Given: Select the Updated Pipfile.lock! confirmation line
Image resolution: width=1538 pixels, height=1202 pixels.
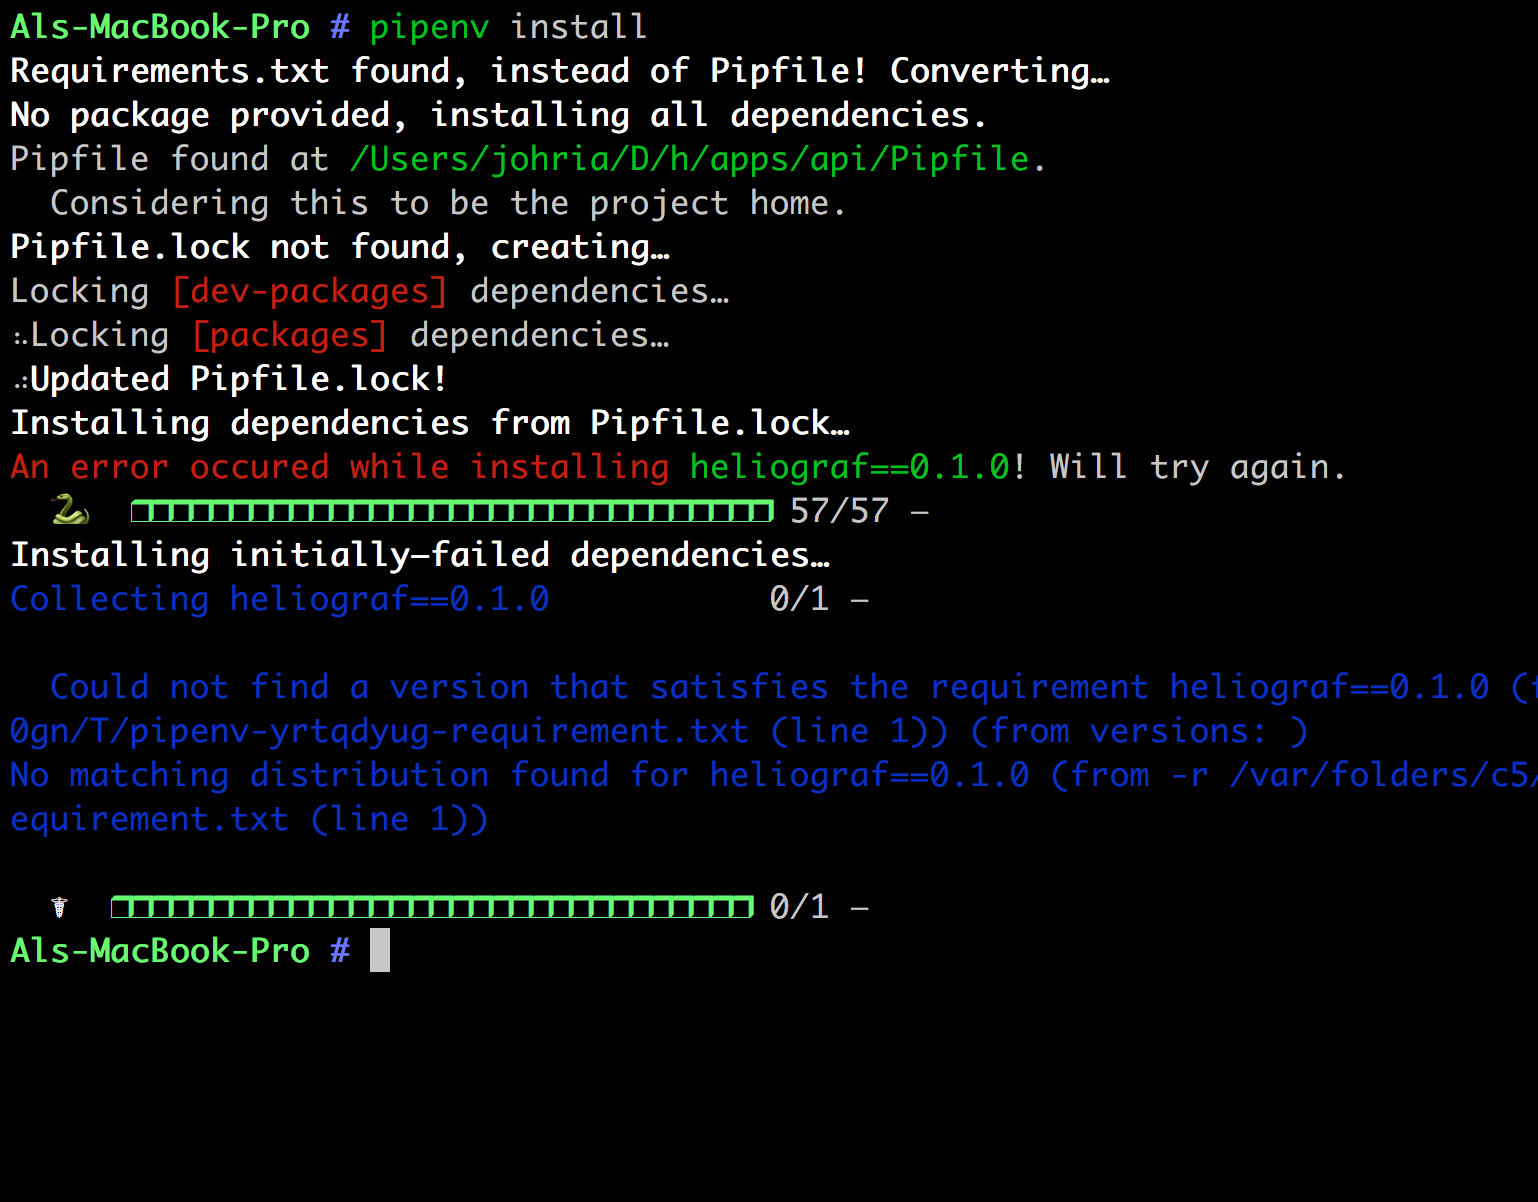Looking at the screenshot, I should pos(238,378).
